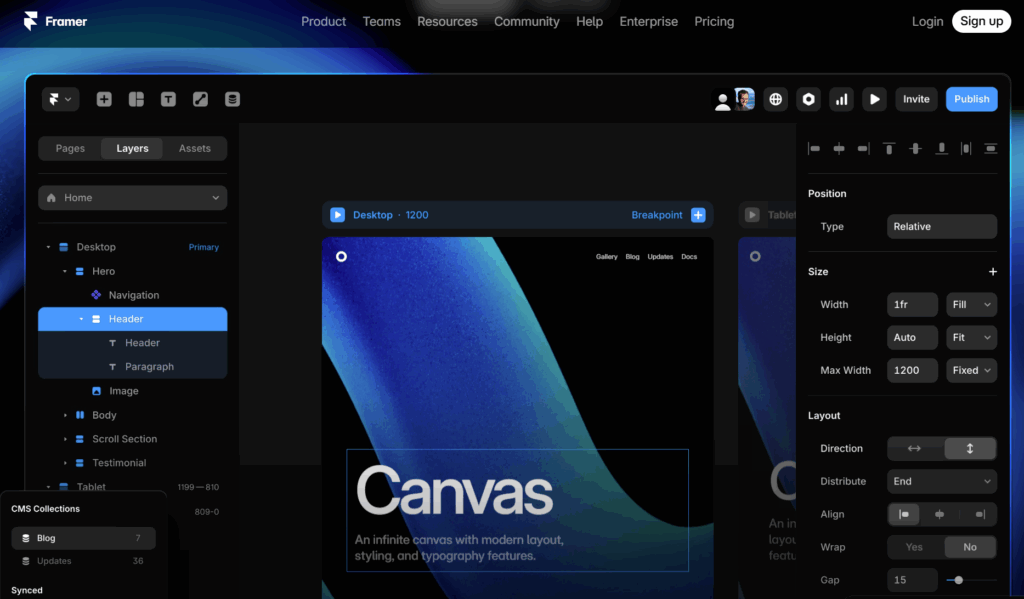Set layout direction to vertical
The image size is (1024, 599).
point(970,449)
